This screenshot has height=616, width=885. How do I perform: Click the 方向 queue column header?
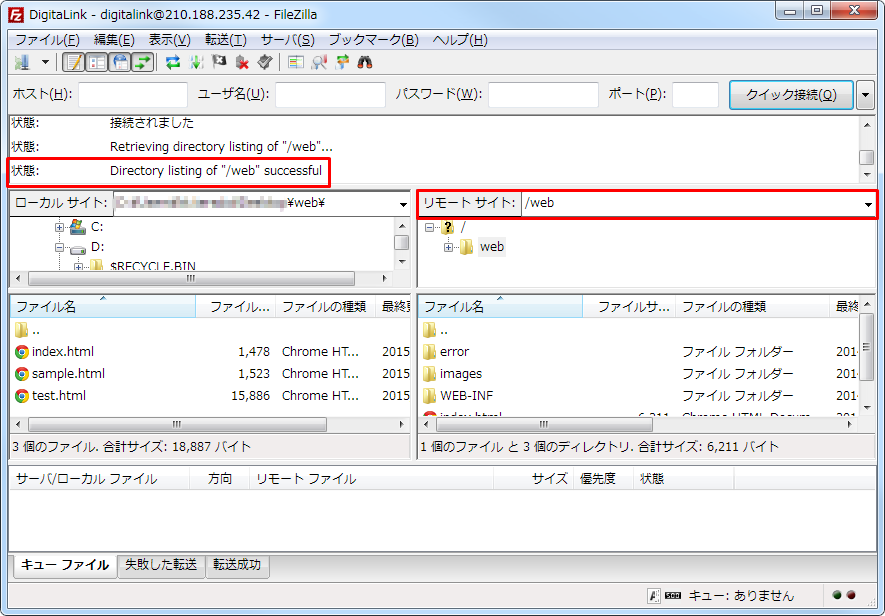point(220,479)
